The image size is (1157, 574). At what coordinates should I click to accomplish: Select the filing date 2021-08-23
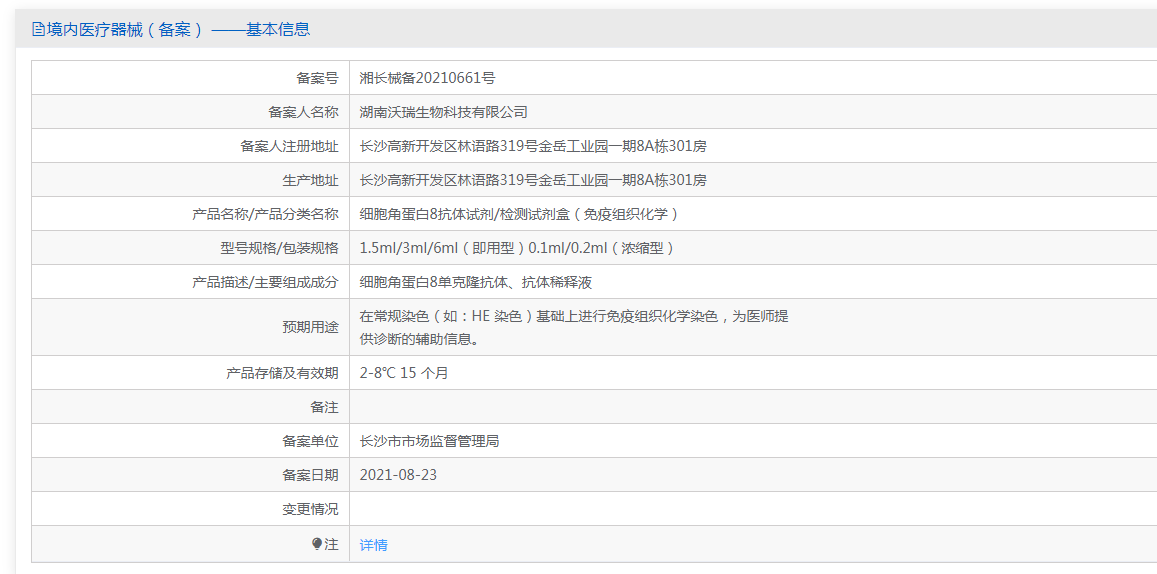398,475
